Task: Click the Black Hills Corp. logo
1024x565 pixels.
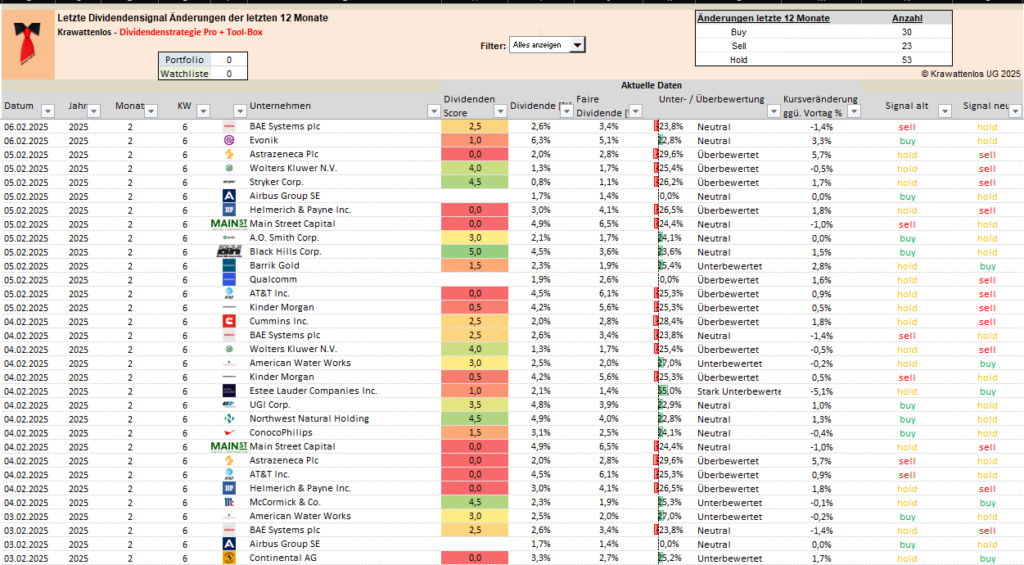Action: tap(229, 251)
